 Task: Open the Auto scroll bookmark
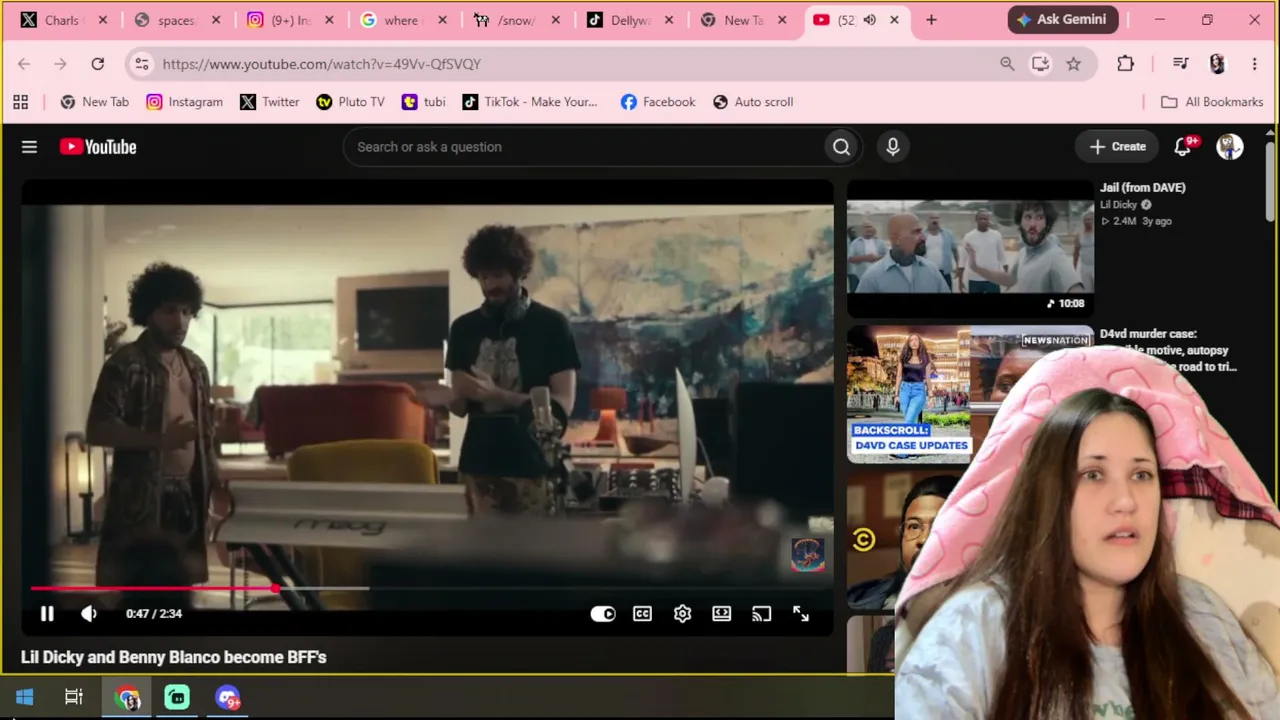(x=753, y=102)
